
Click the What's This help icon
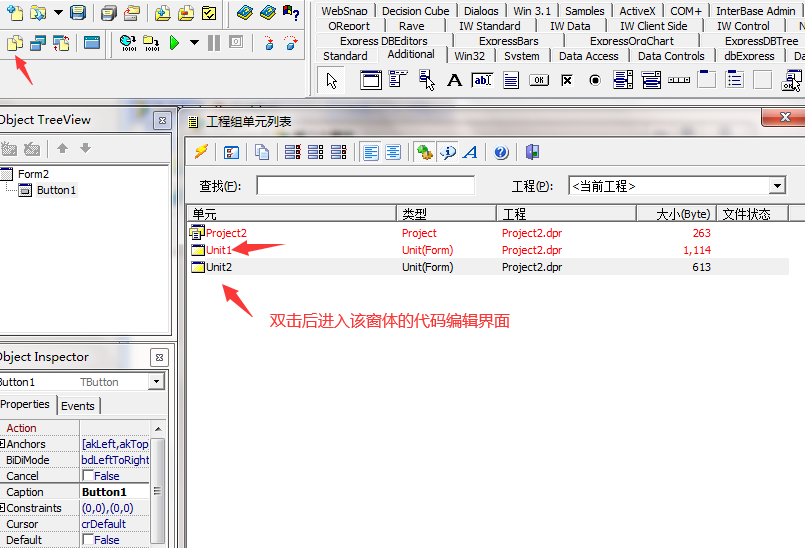tap(291, 12)
